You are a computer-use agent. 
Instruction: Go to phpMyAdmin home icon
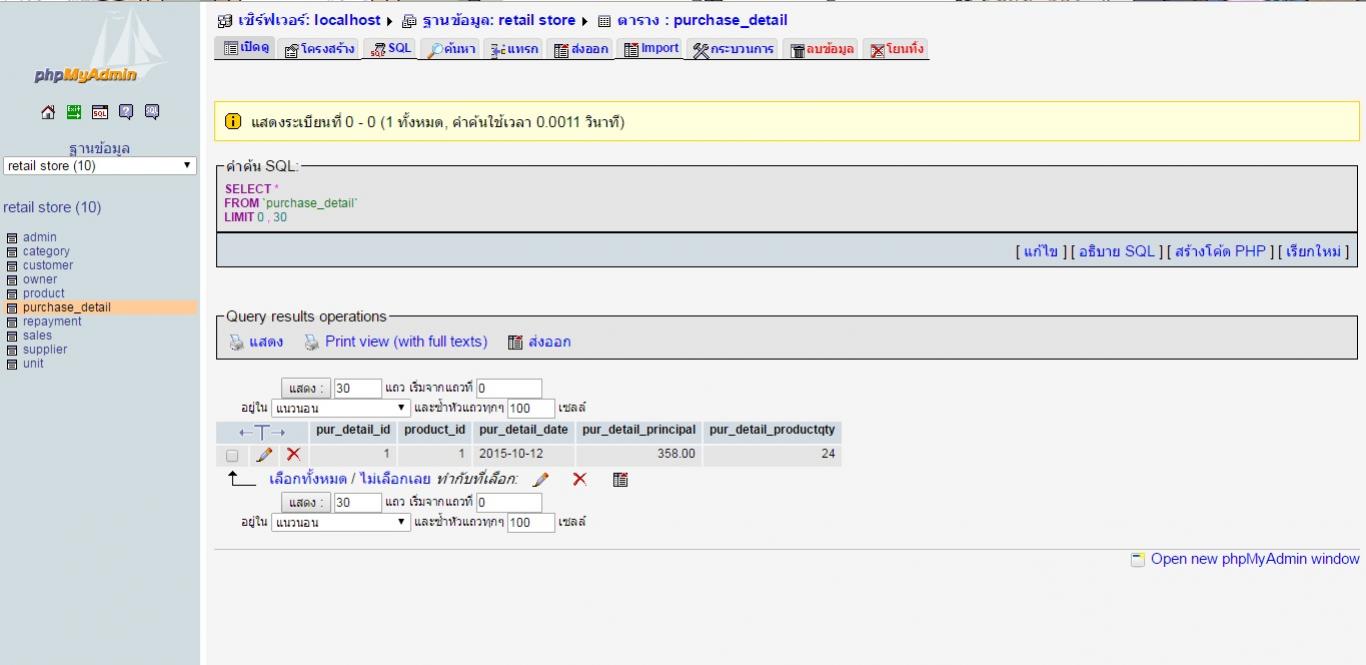tap(48, 112)
